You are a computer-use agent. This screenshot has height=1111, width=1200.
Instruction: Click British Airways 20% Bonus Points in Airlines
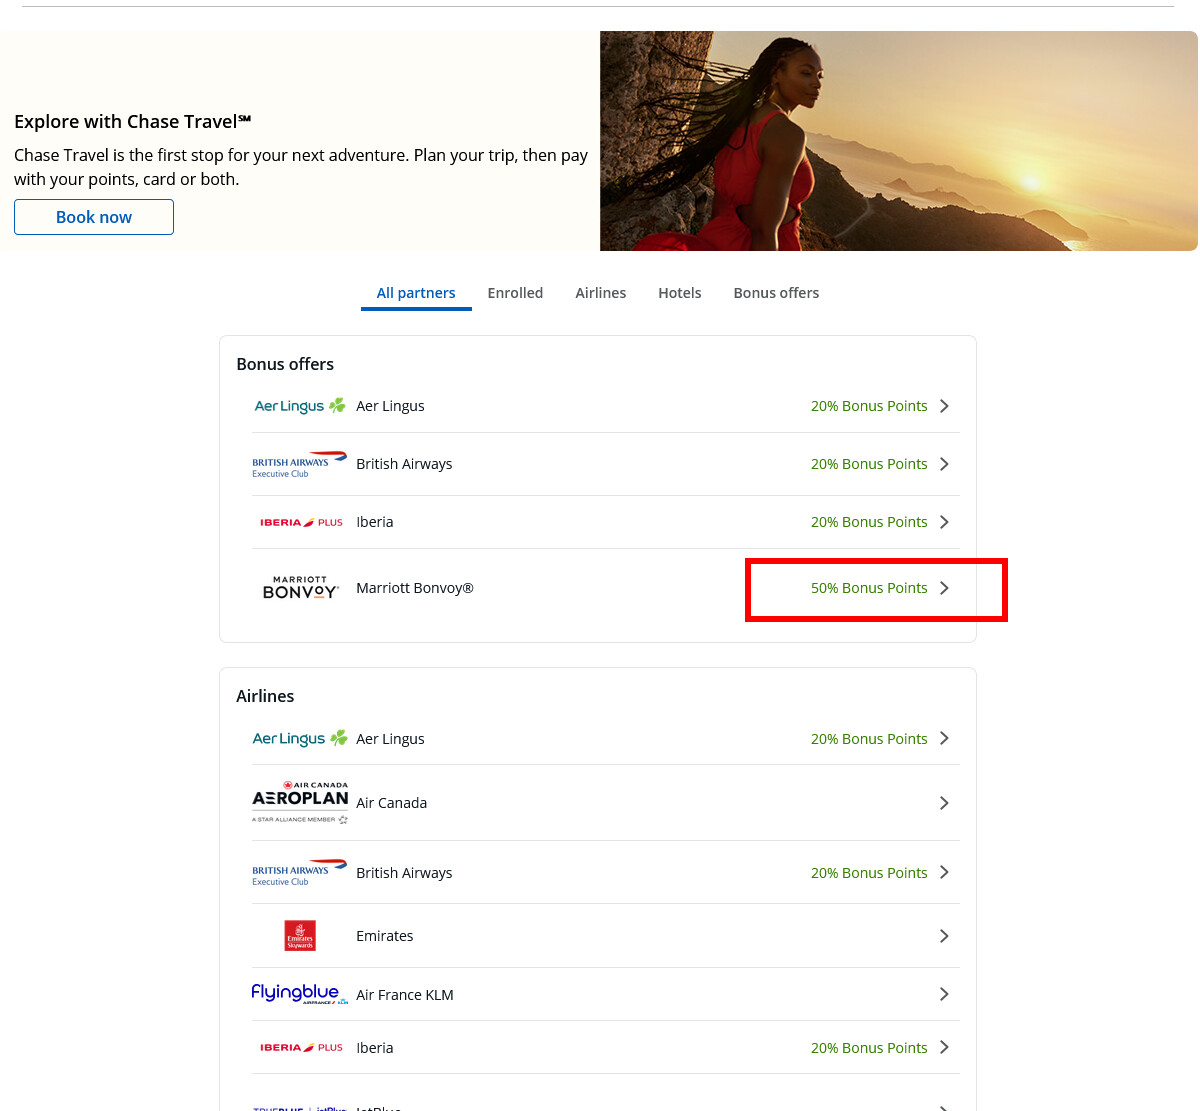(x=868, y=873)
